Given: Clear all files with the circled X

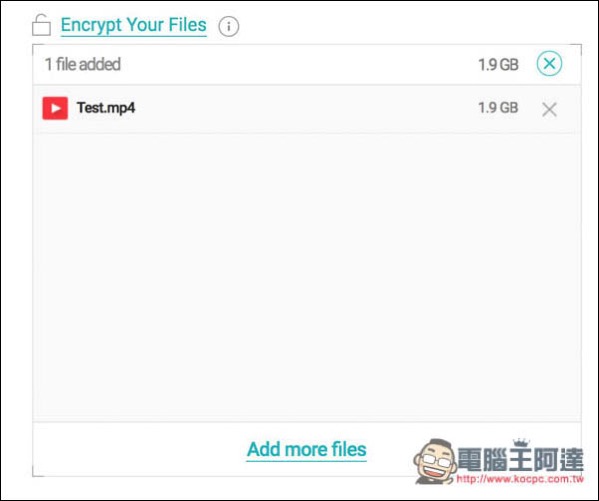Looking at the screenshot, I should pyautogui.click(x=549, y=63).
